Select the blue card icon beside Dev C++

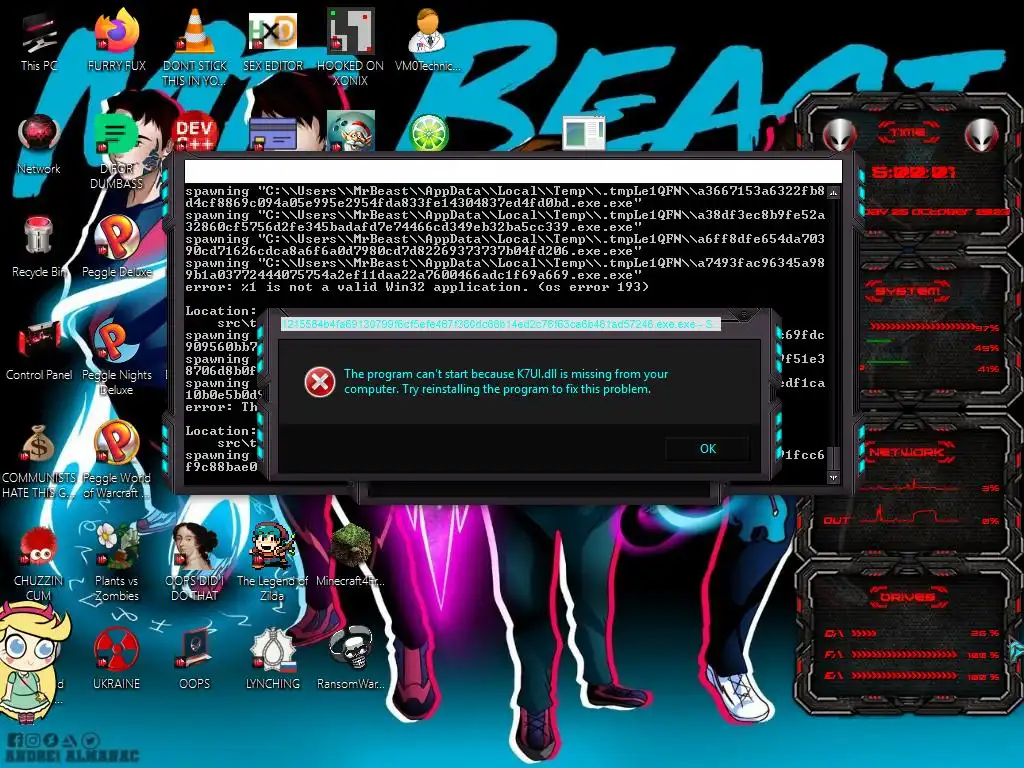273,134
